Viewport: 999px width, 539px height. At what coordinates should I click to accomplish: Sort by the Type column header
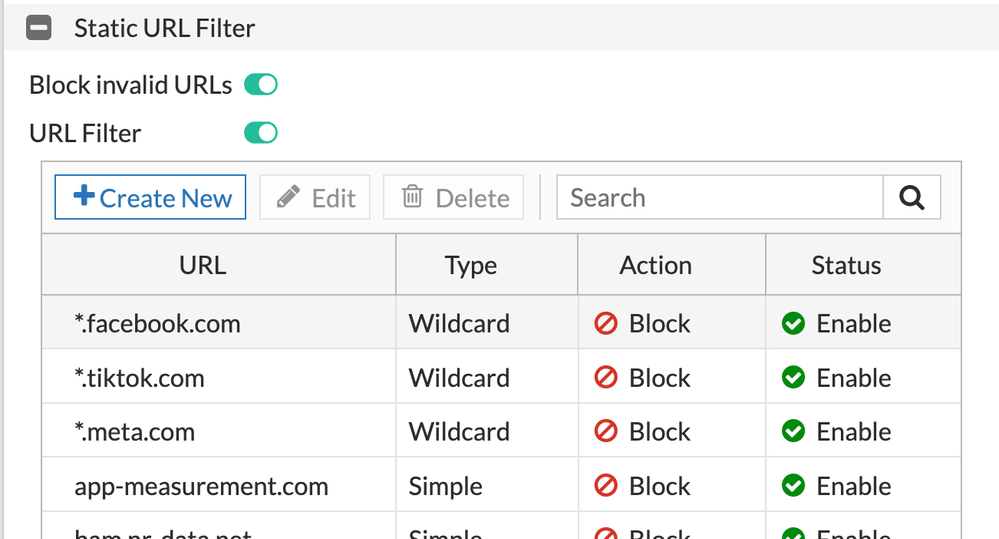click(x=470, y=265)
